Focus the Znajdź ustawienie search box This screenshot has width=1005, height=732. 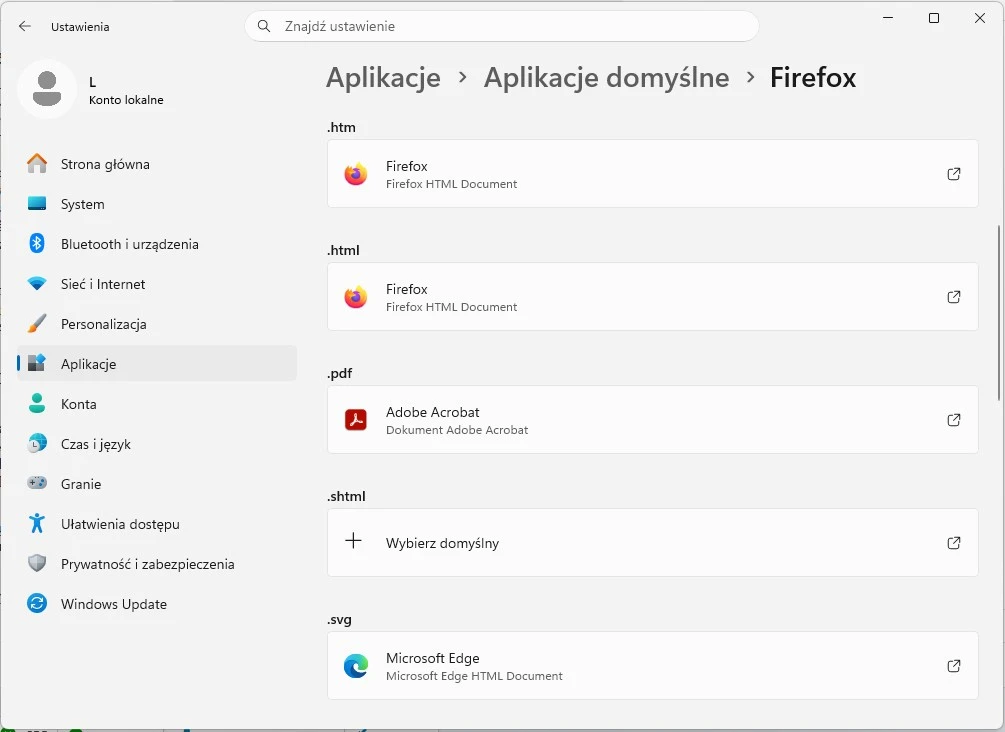point(502,26)
